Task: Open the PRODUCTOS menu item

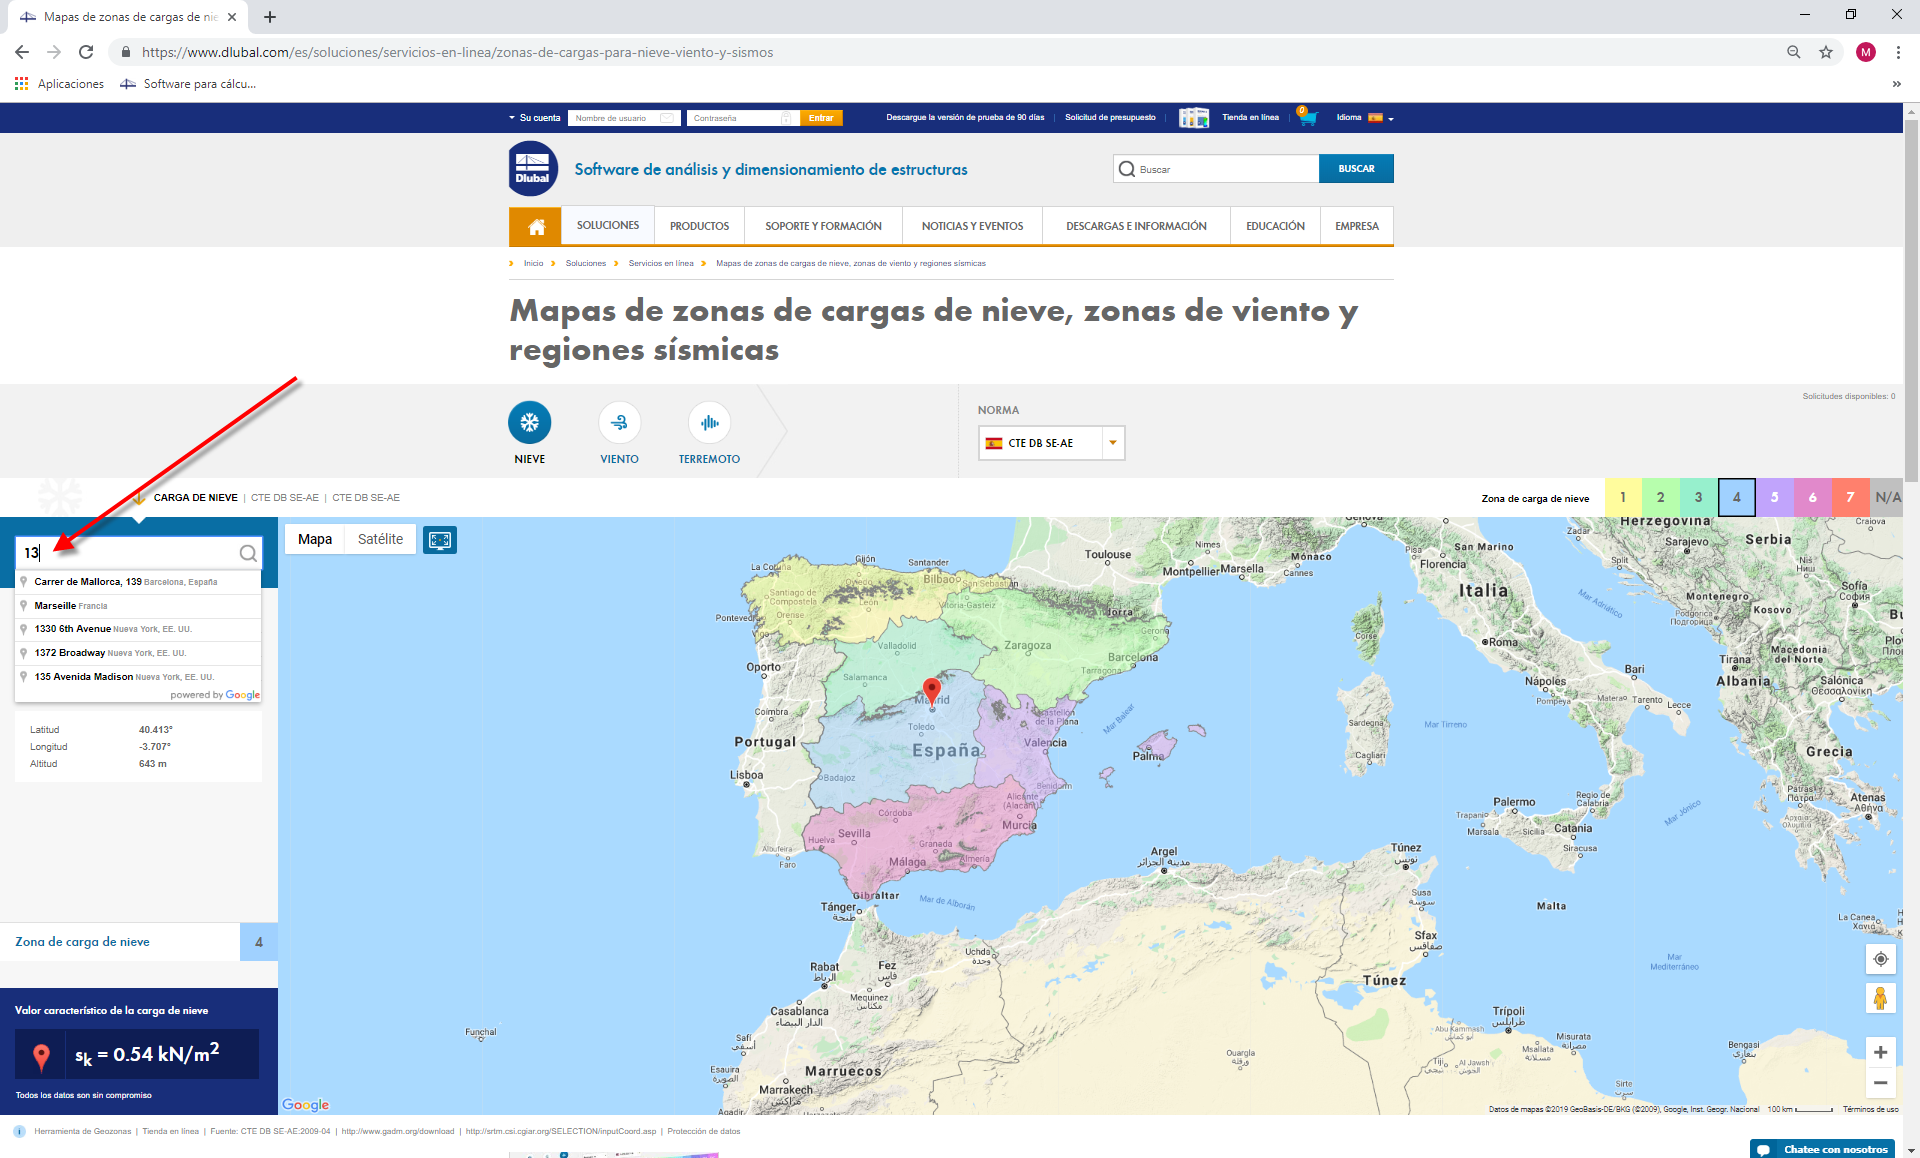Action: pos(699,226)
